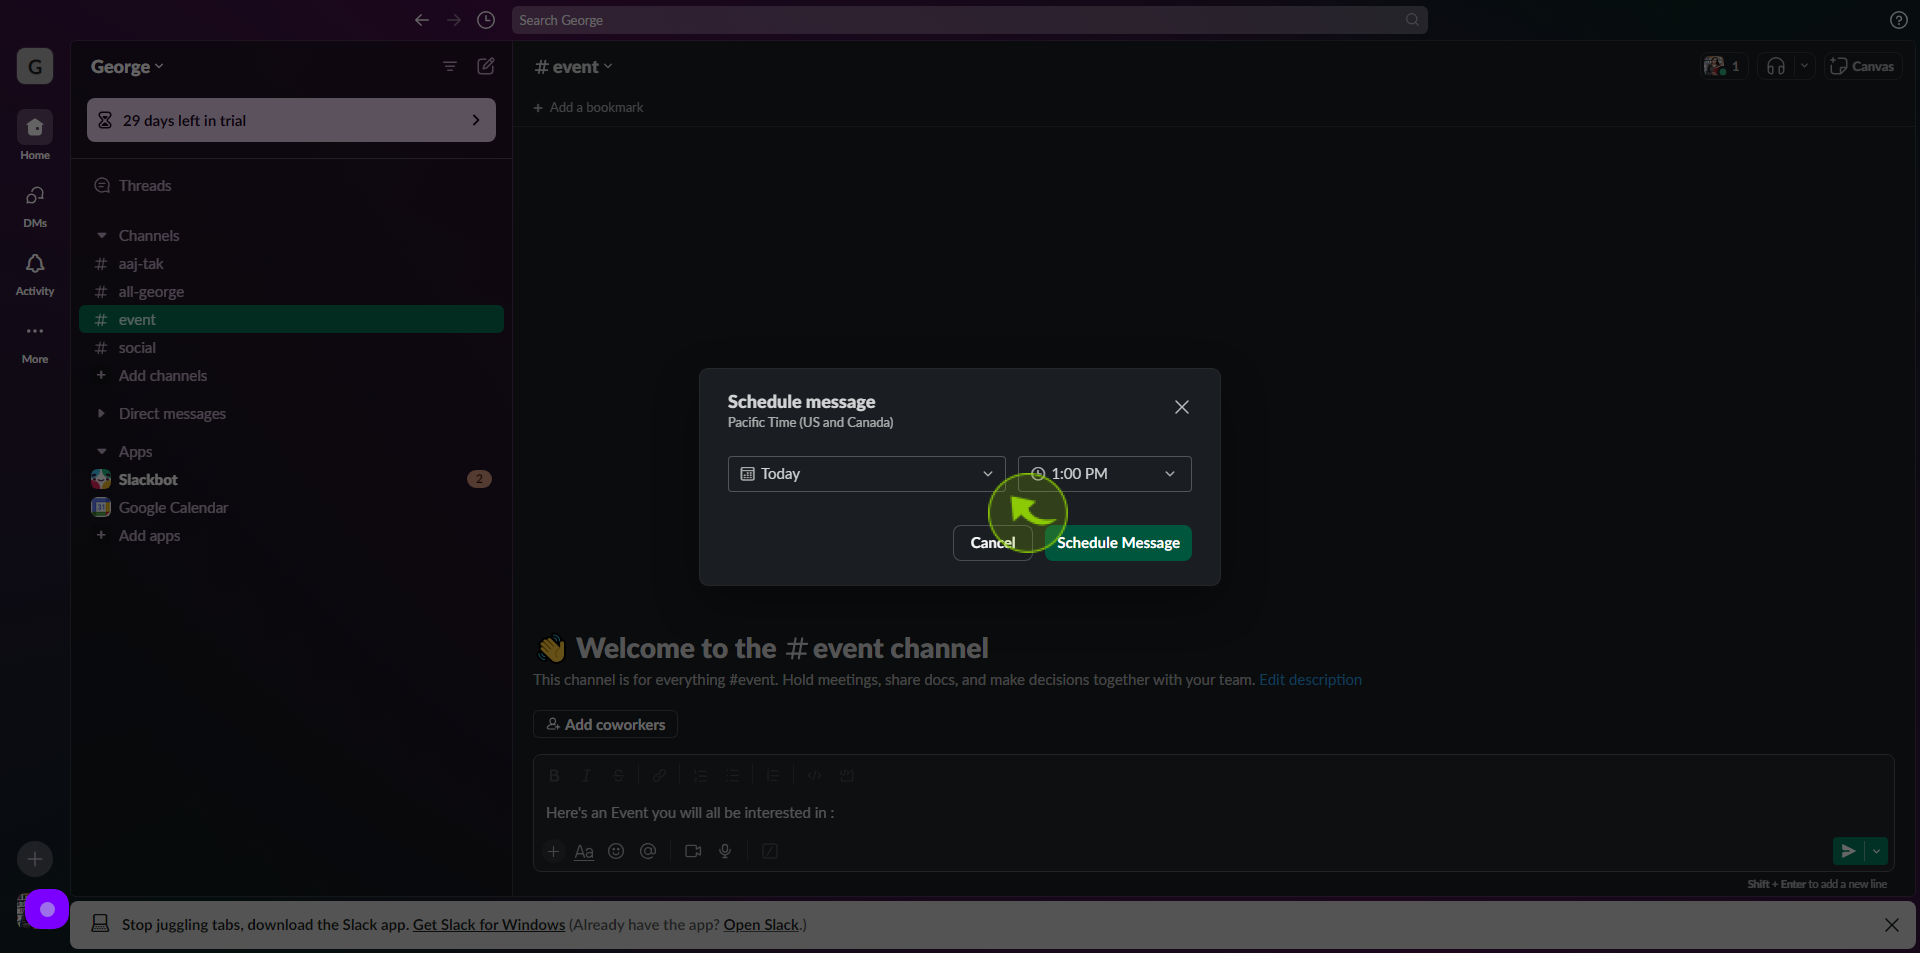Open the aaj-tak channel
Viewport: 1920px width, 953px height.
[x=291, y=264]
